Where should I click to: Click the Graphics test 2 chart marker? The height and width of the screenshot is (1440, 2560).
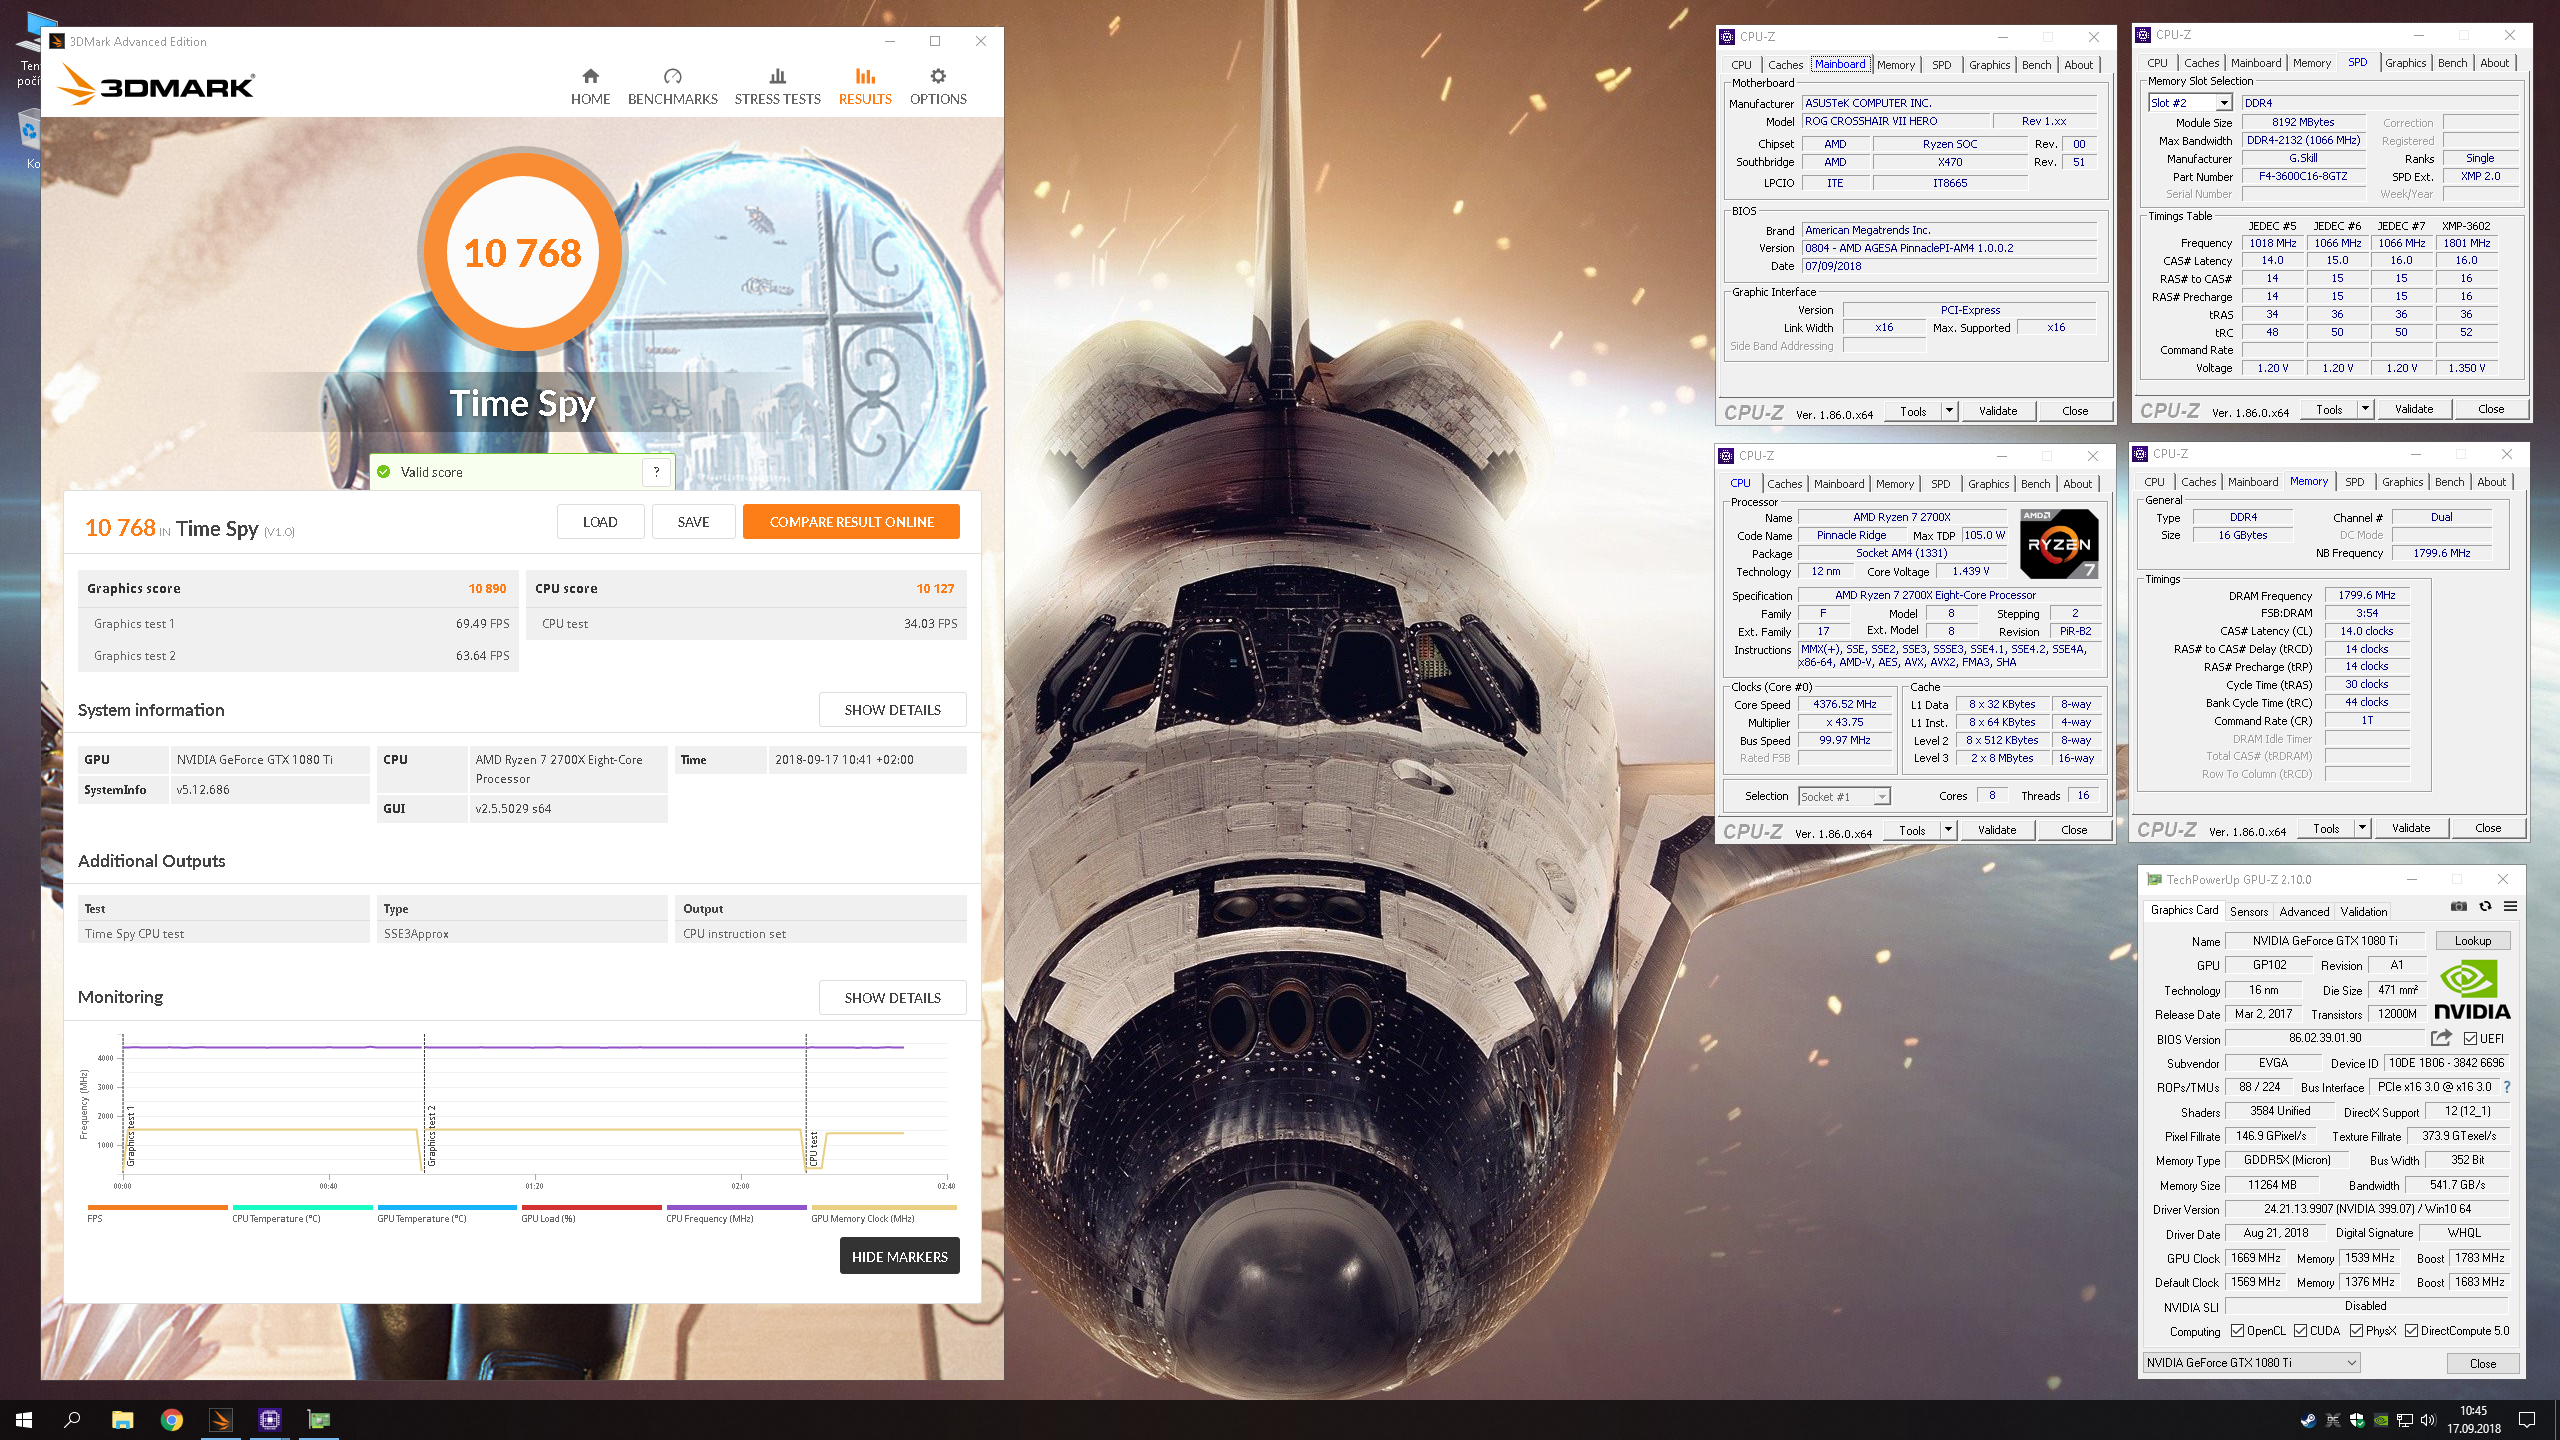(x=432, y=1136)
